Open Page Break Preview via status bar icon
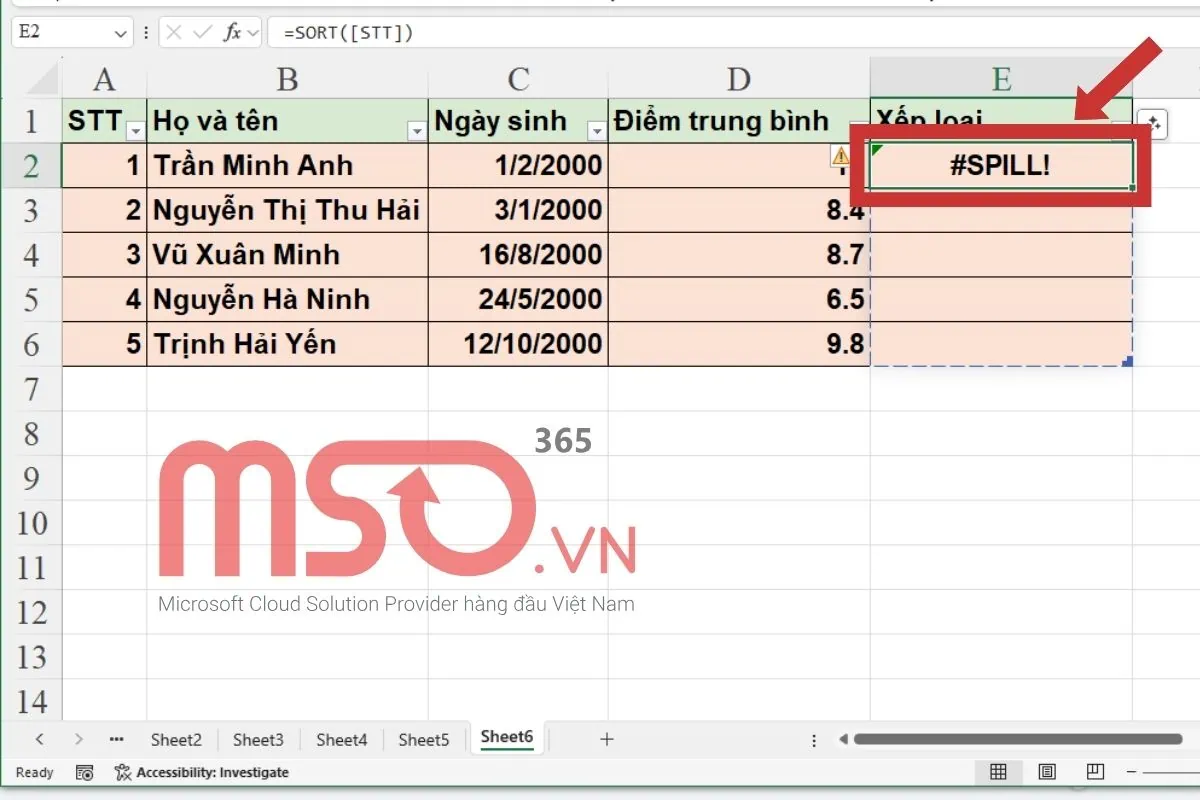 [x=1094, y=772]
